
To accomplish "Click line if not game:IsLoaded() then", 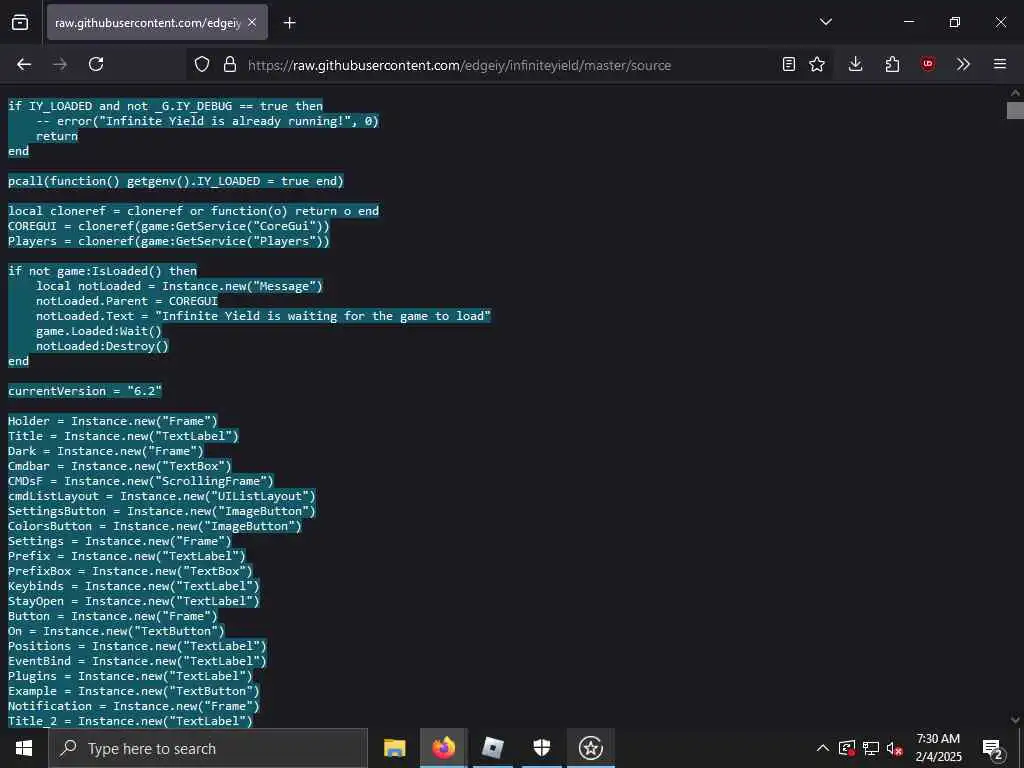I will pos(103,271).
